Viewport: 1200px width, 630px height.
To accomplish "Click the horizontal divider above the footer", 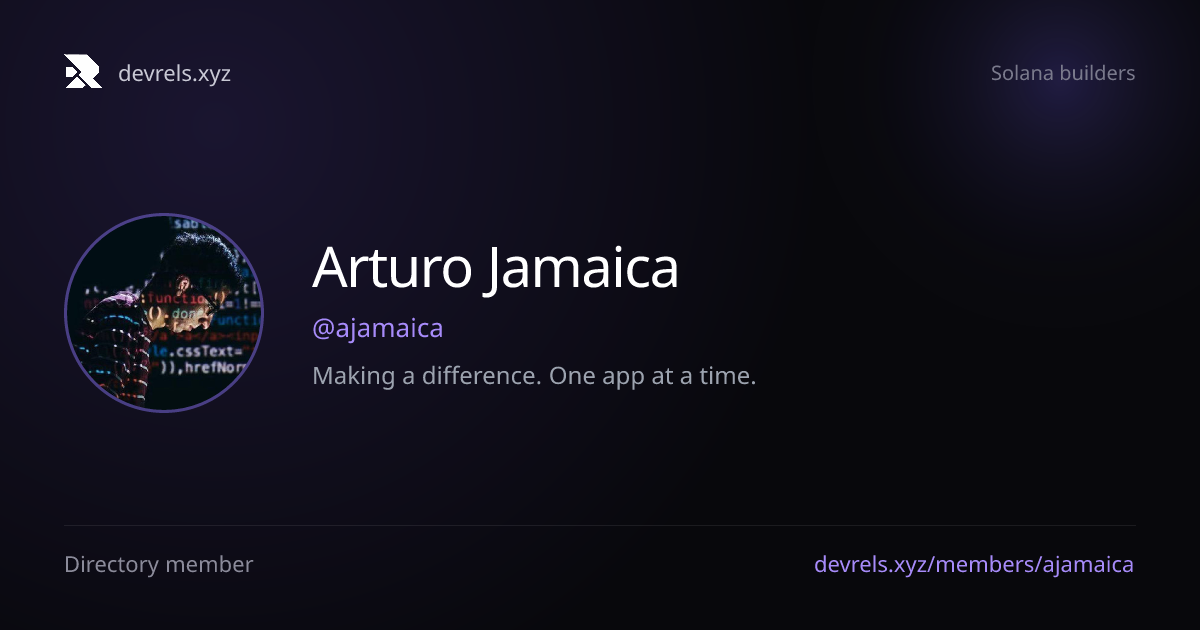I will tap(600, 525).
